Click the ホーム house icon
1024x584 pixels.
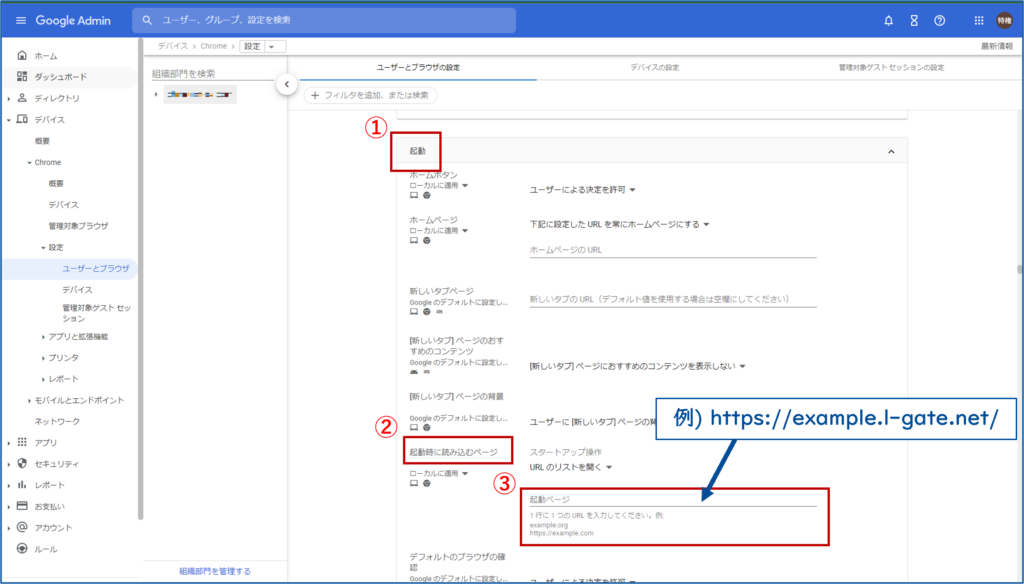(22, 56)
